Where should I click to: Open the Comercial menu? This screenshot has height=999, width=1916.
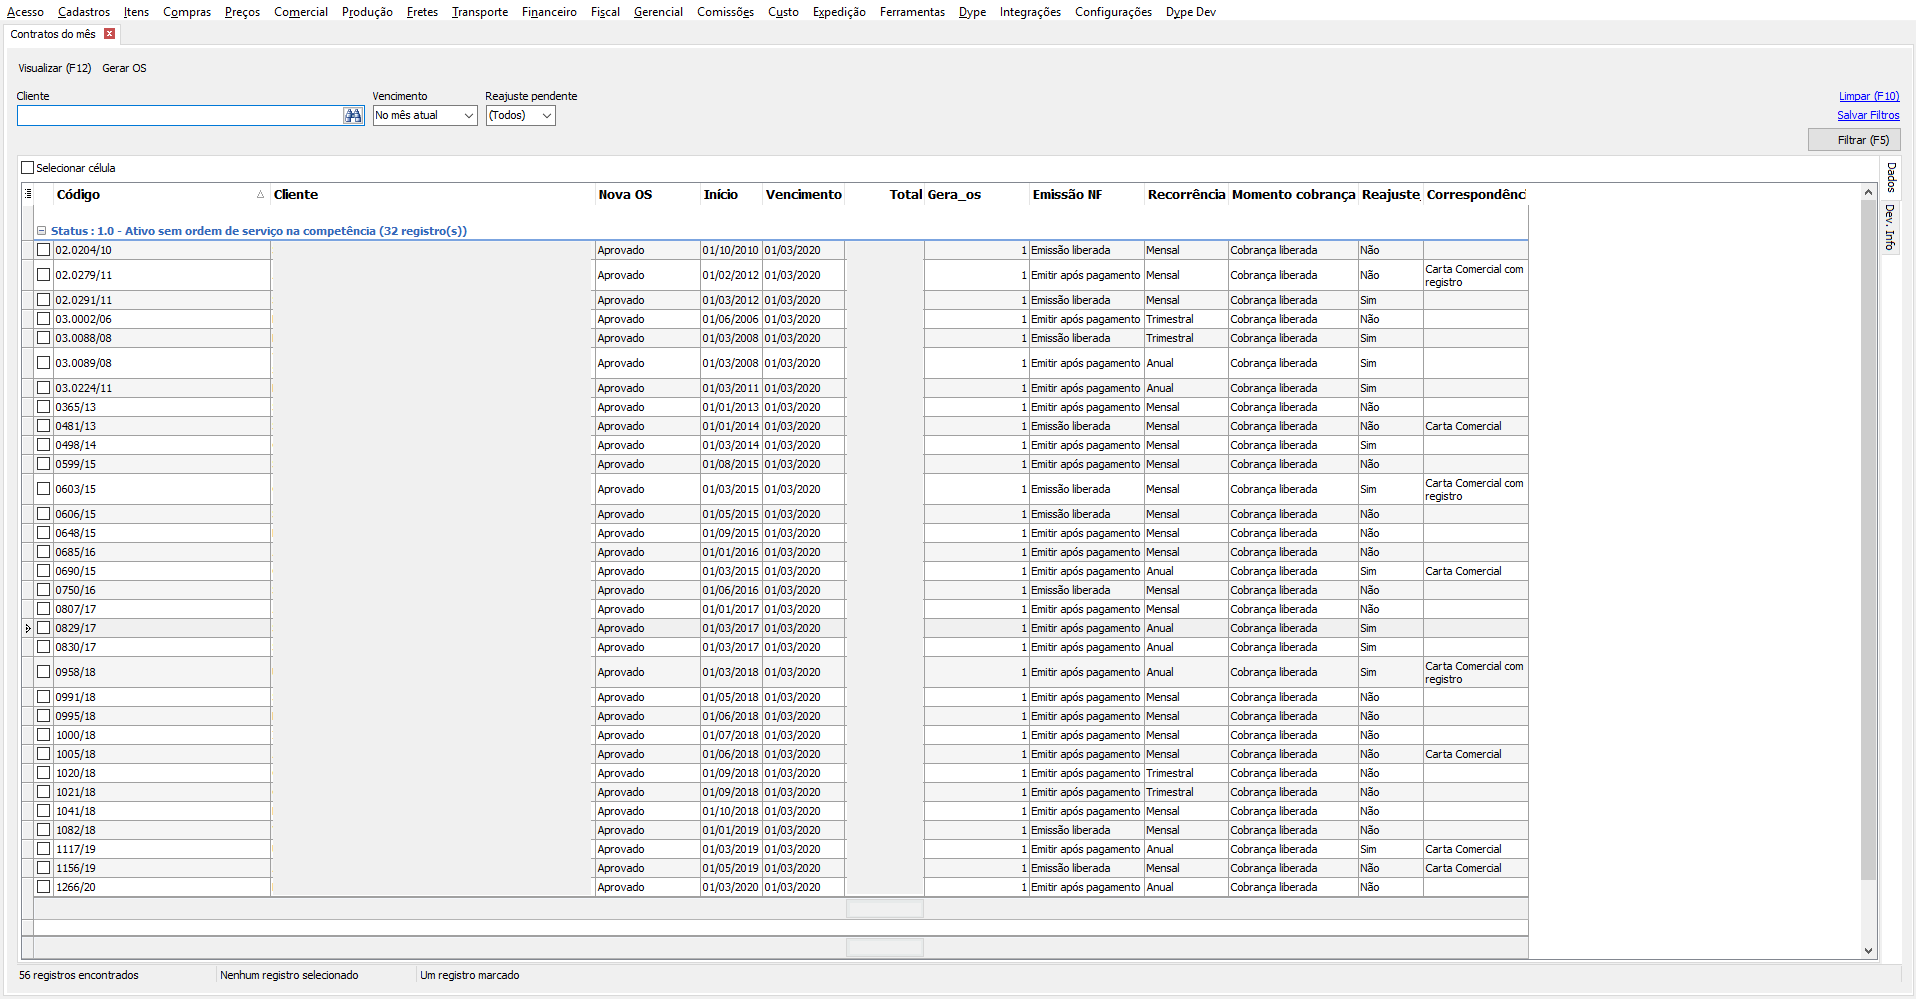[301, 12]
